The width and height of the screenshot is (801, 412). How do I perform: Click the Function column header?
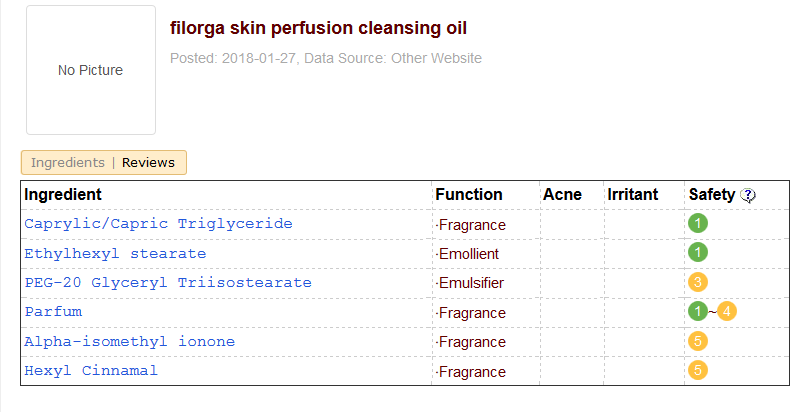[x=469, y=194]
